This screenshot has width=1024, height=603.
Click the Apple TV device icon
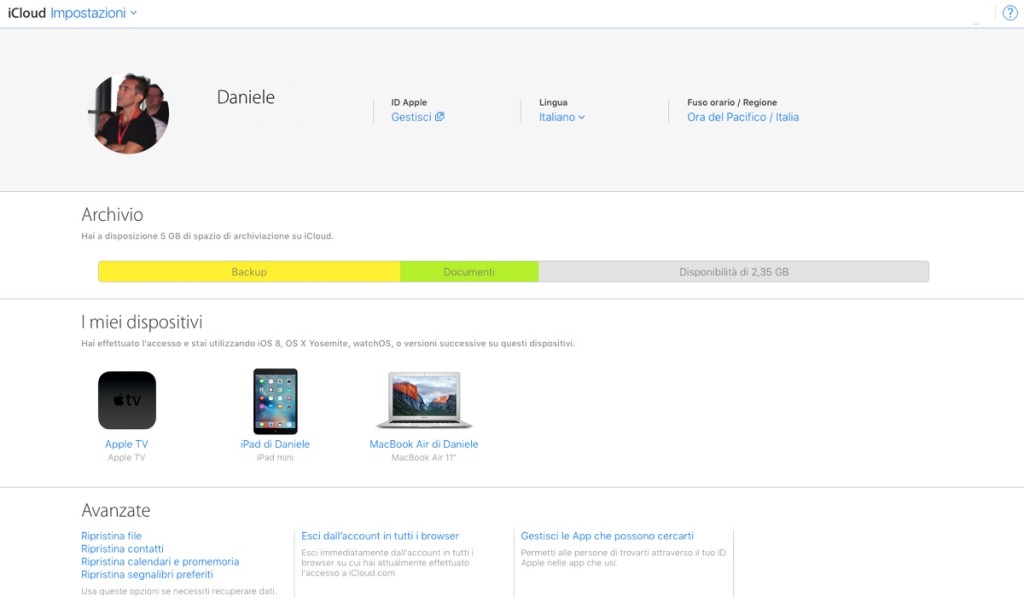pos(127,400)
